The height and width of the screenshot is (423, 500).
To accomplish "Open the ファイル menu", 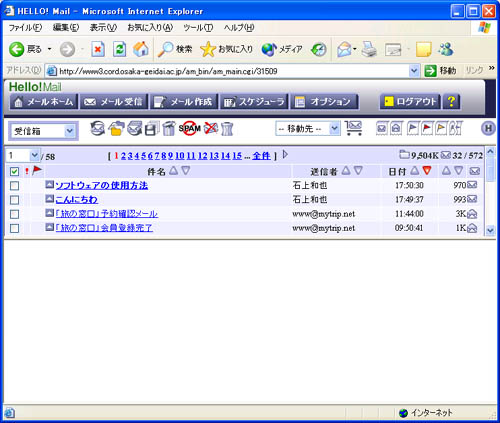I will [25, 28].
